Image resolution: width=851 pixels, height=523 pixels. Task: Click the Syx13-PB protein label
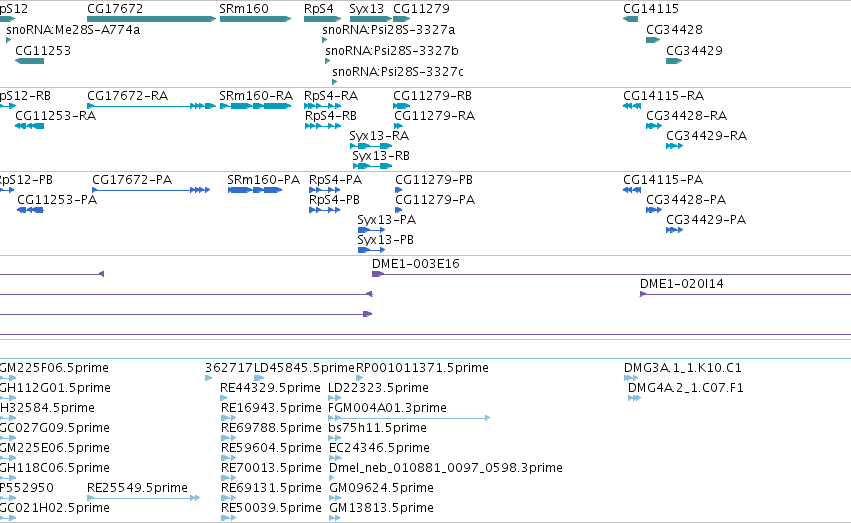pyautogui.click(x=385, y=240)
